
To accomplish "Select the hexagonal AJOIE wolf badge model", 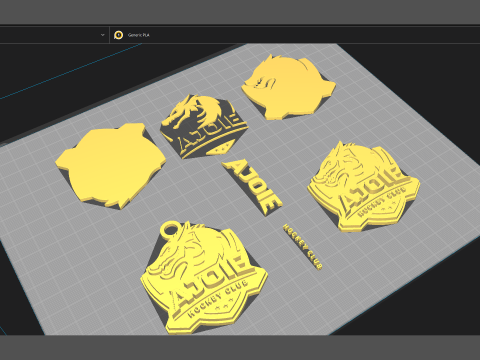I will click(203, 127).
